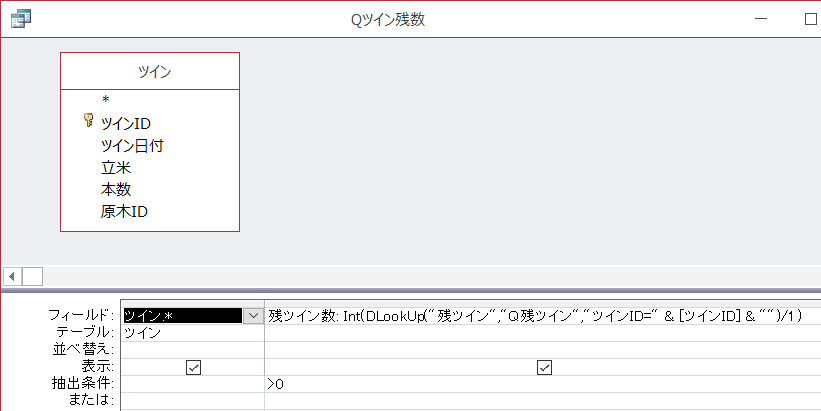Click the 残ツイン数 expression field cell
Screen dimensions: 821x411
(540, 316)
